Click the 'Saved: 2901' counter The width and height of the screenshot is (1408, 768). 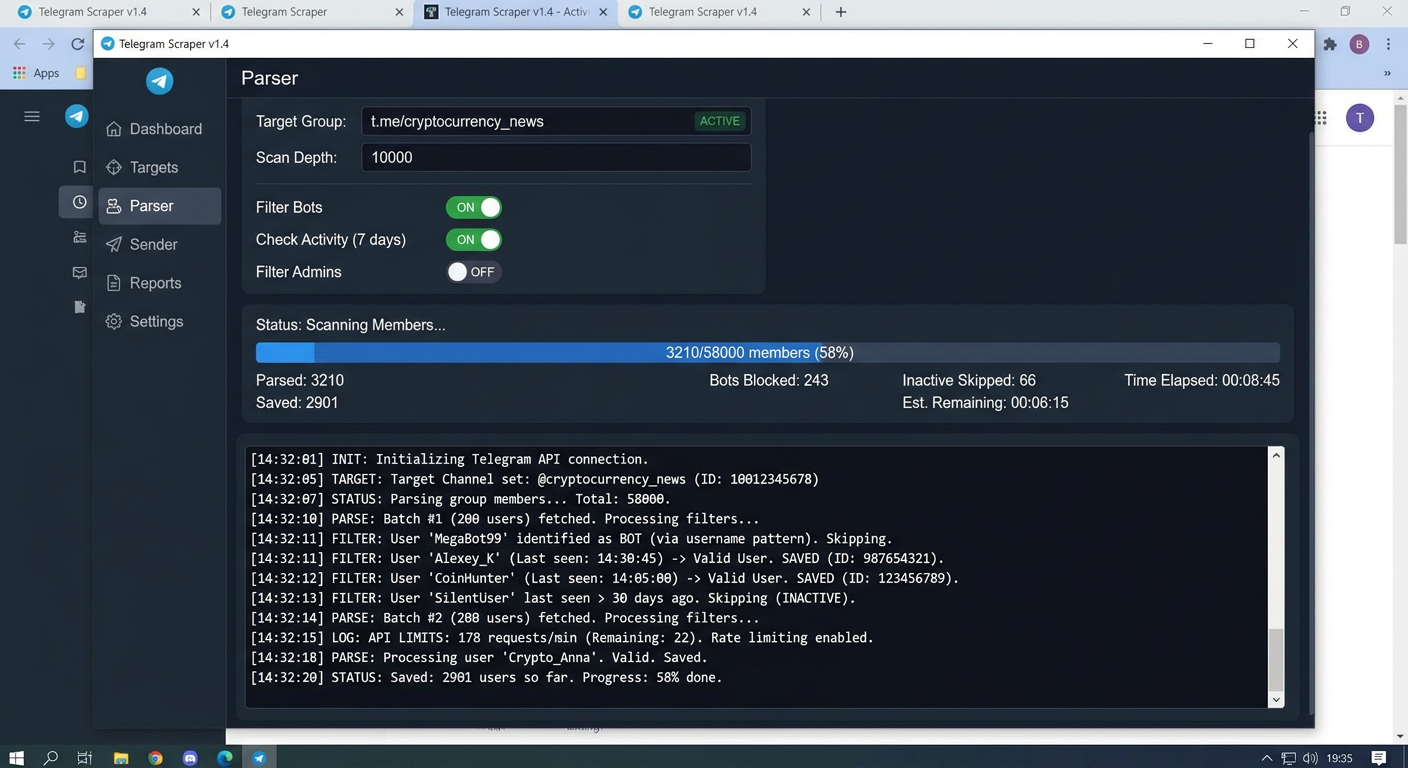coord(297,403)
